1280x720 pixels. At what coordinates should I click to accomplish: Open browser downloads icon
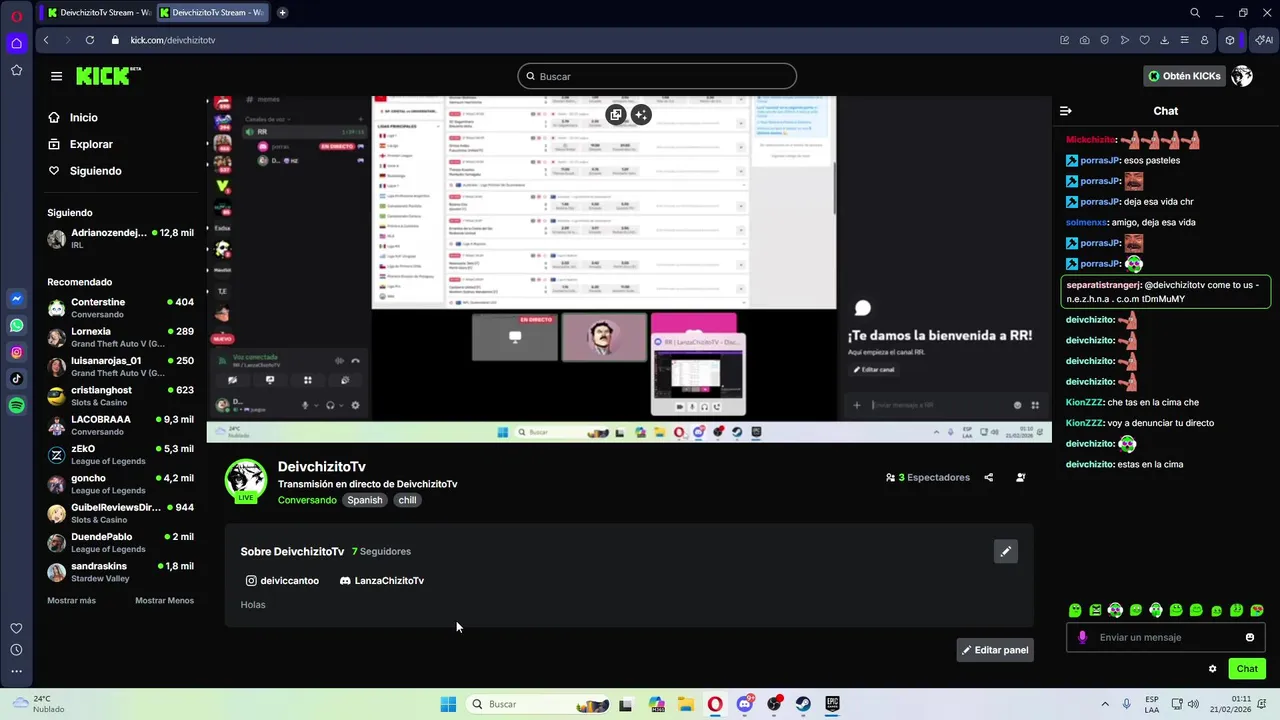pos(1165,40)
